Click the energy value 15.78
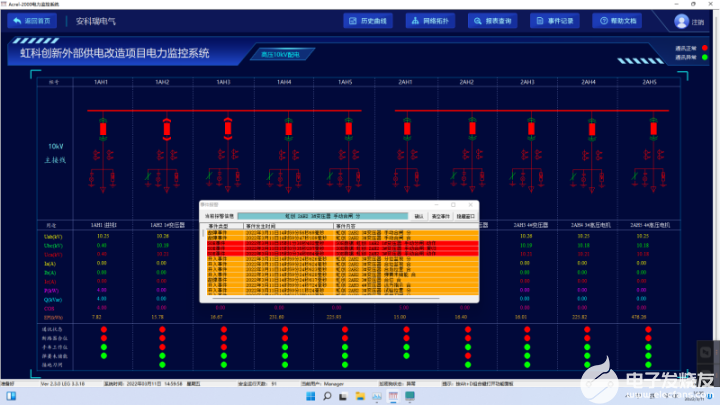This screenshot has height=405, width=720. pos(157,317)
